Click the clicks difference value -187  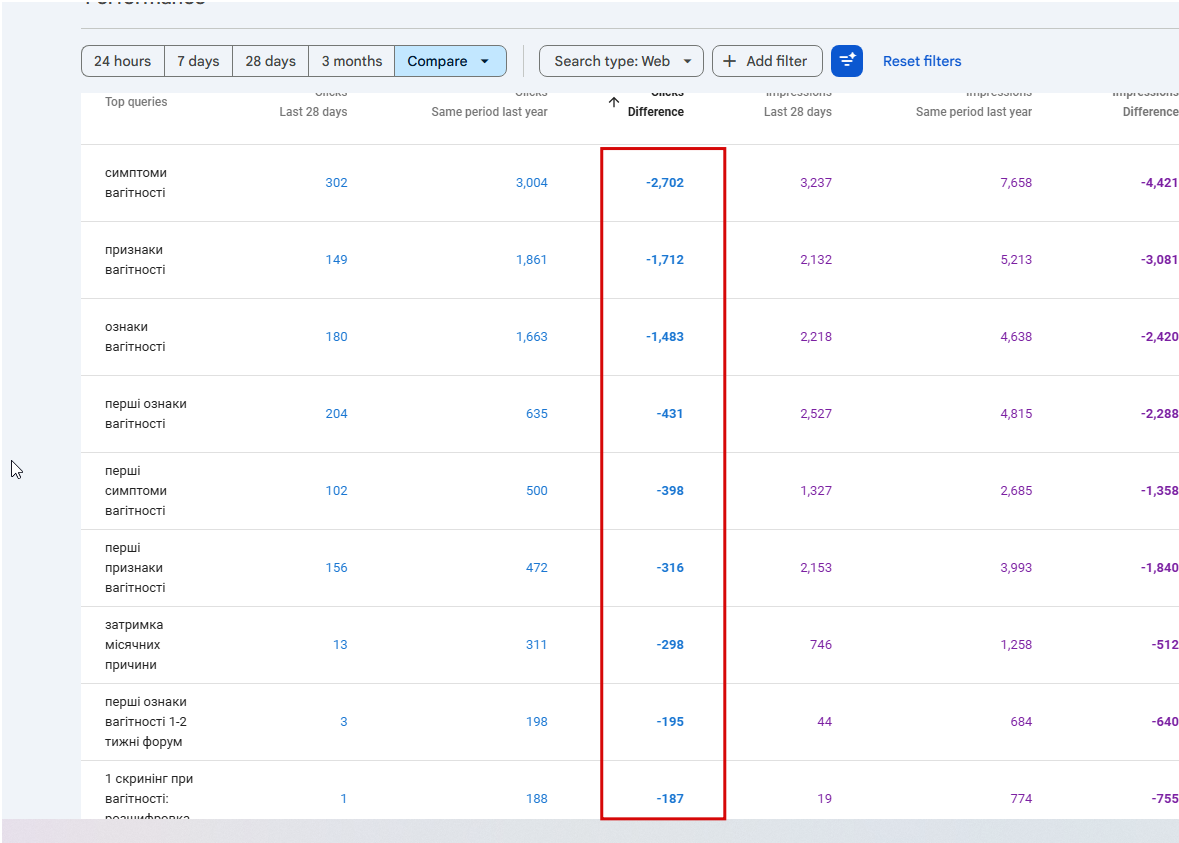tap(669, 799)
